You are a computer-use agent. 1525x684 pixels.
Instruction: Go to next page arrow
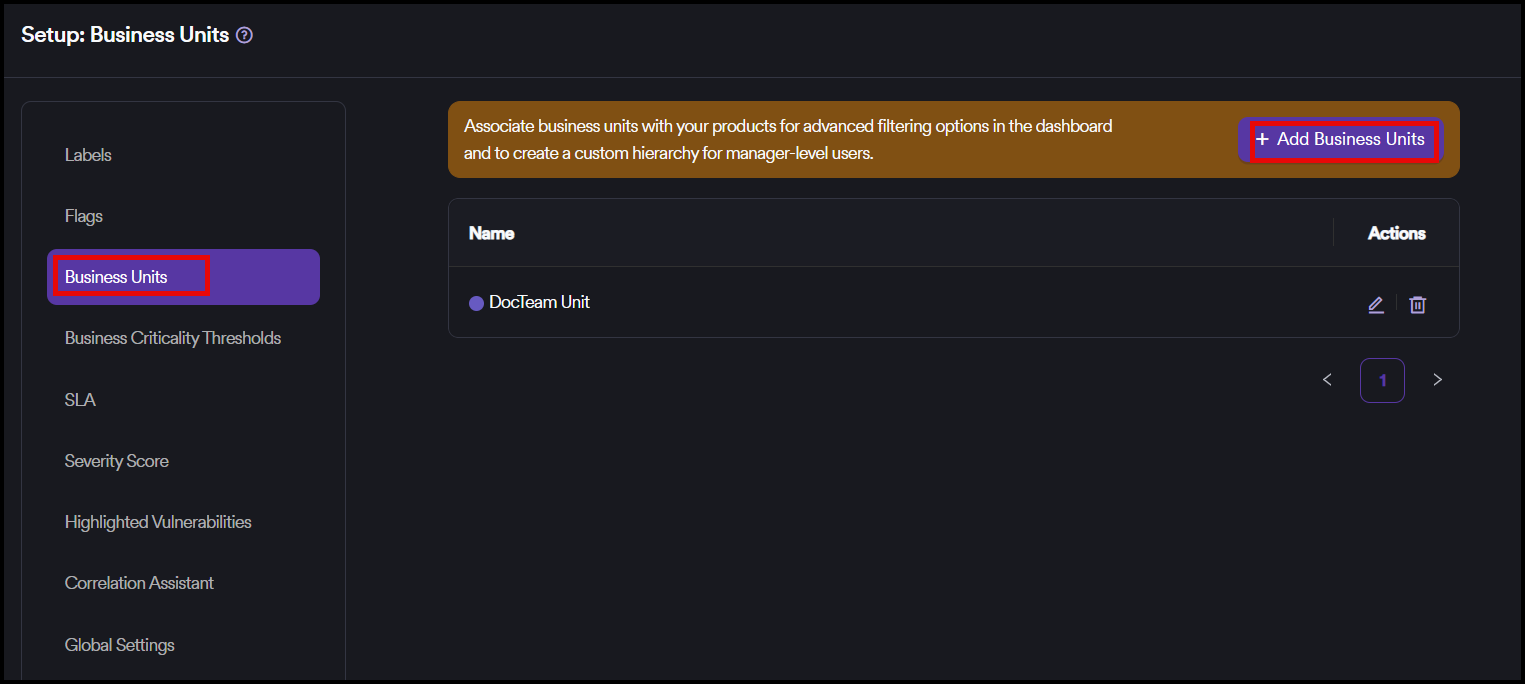click(1437, 380)
